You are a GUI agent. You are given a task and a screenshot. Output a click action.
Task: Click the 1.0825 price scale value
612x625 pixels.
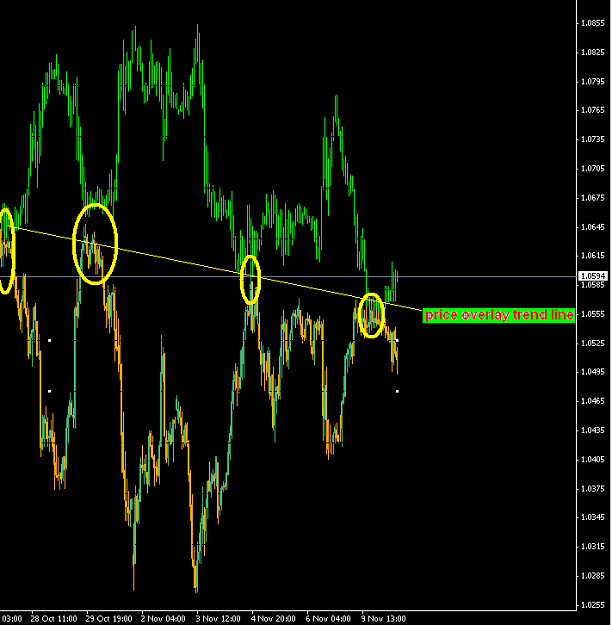593,52
